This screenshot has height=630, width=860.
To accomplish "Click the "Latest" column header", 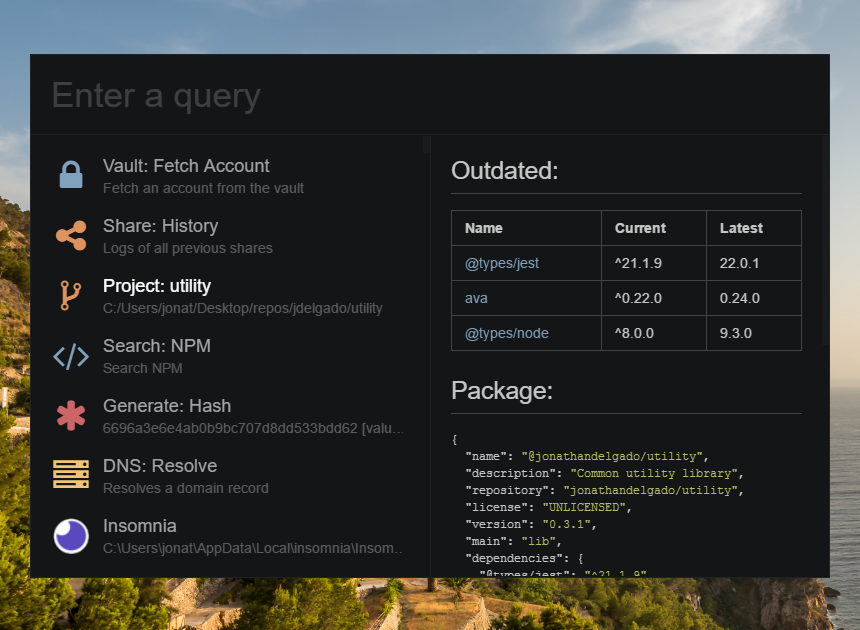I will tap(754, 228).
